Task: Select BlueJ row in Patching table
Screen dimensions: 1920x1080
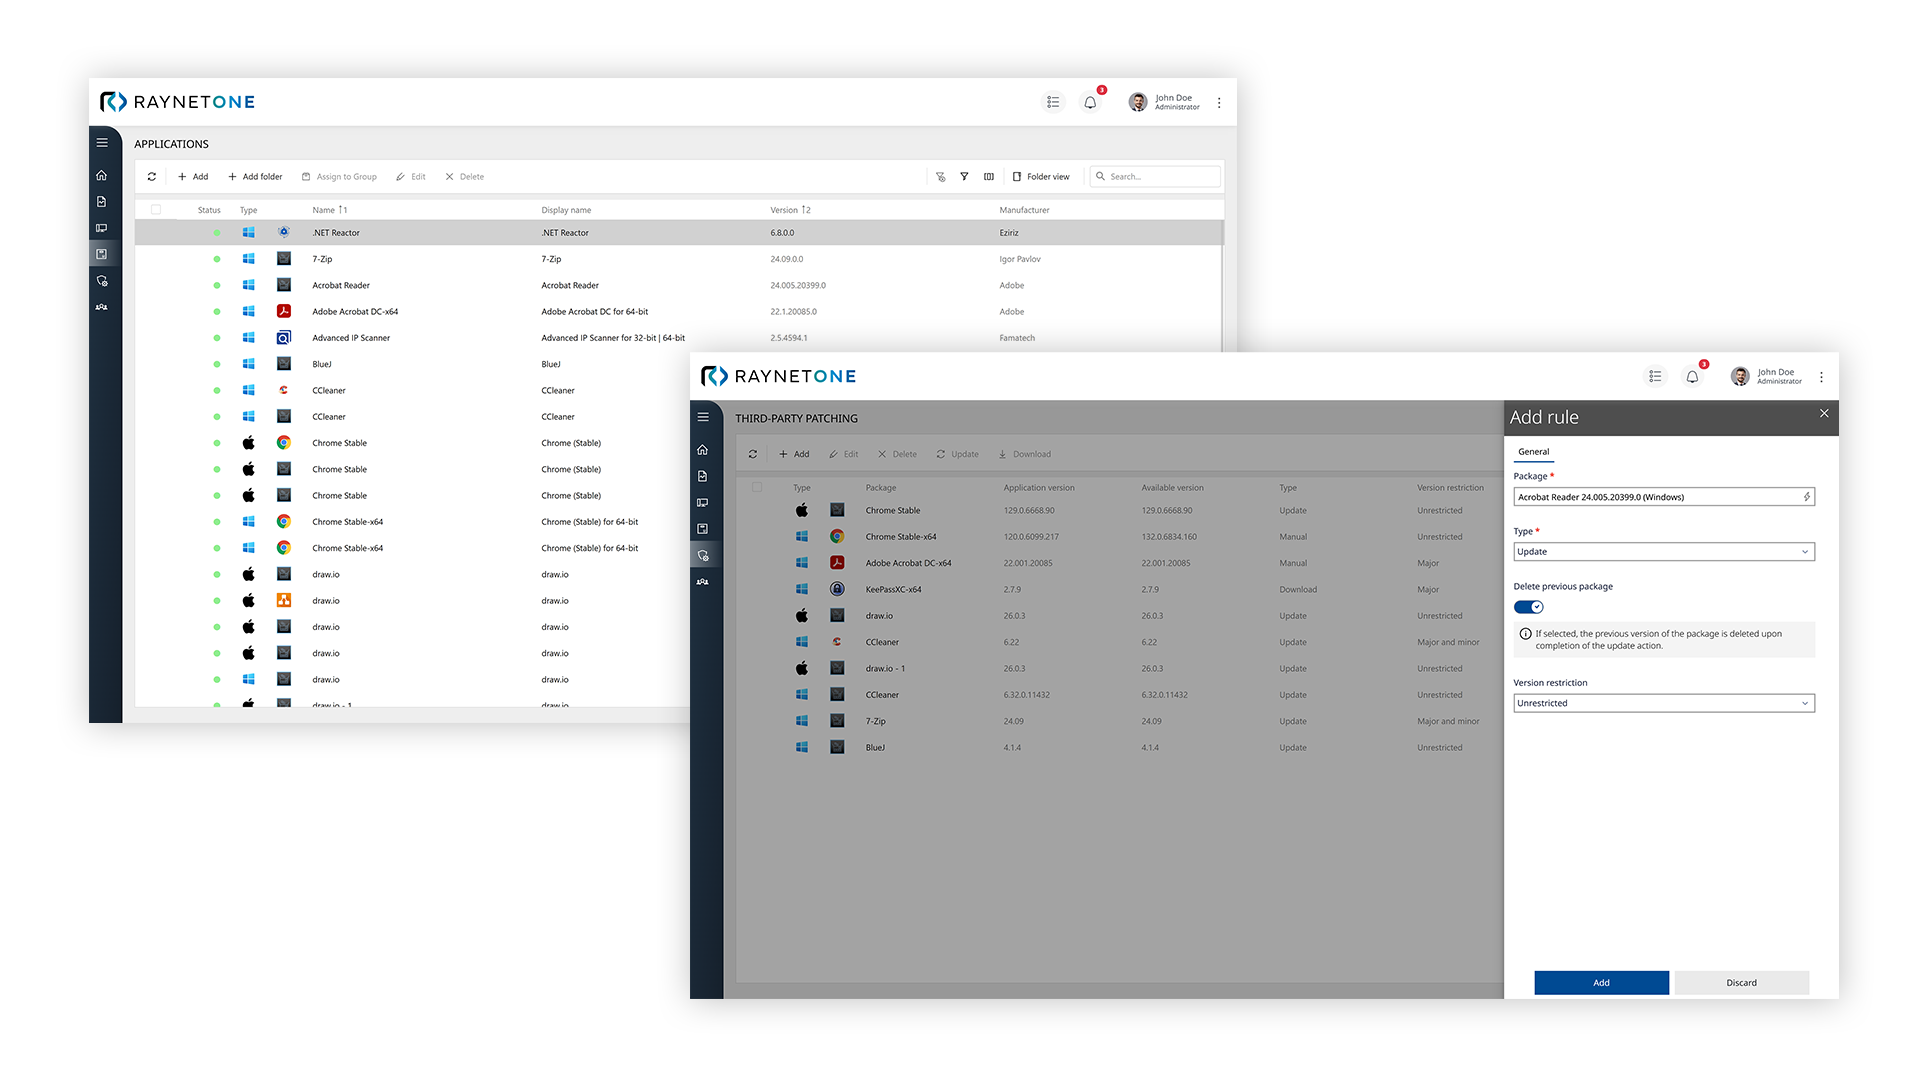Action: pos(1119,748)
